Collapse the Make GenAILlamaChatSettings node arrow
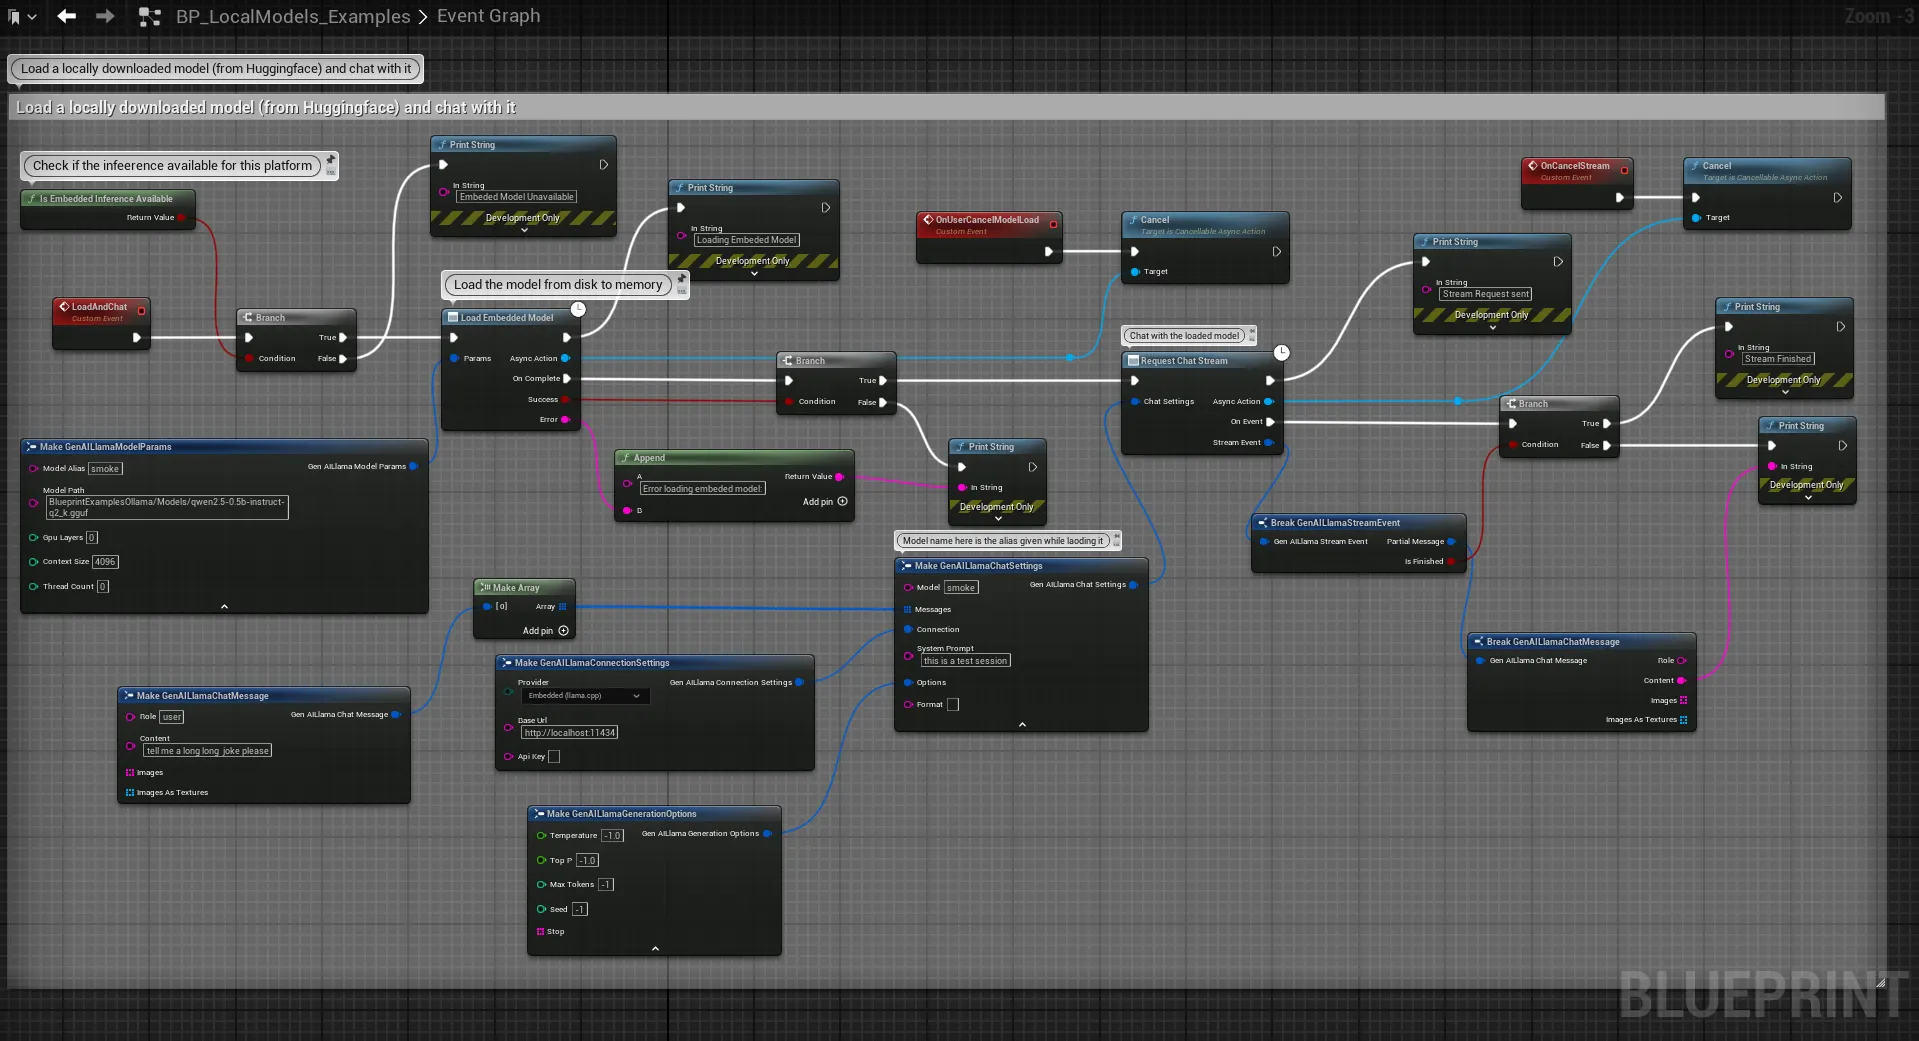This screenshot has height=1041, width=1919. tap(1022, 724)
